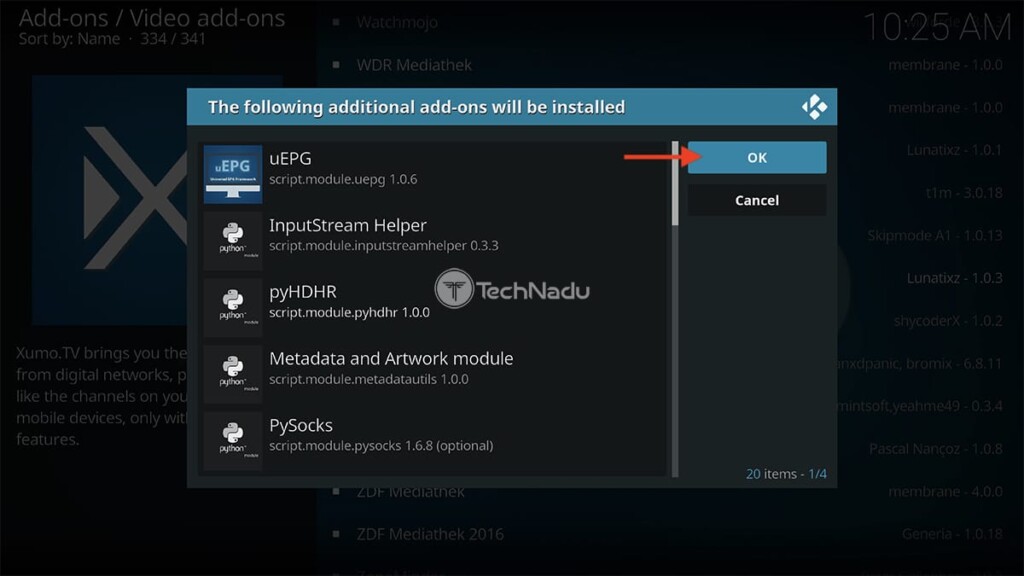
Task: Click script.module.pyhdhr 1.0.0 text
Action: (349, 312)
